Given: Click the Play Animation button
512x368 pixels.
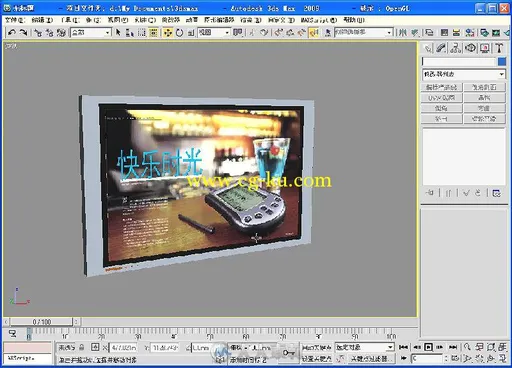Looking at the screenshot, I should (x=428, y=347).
